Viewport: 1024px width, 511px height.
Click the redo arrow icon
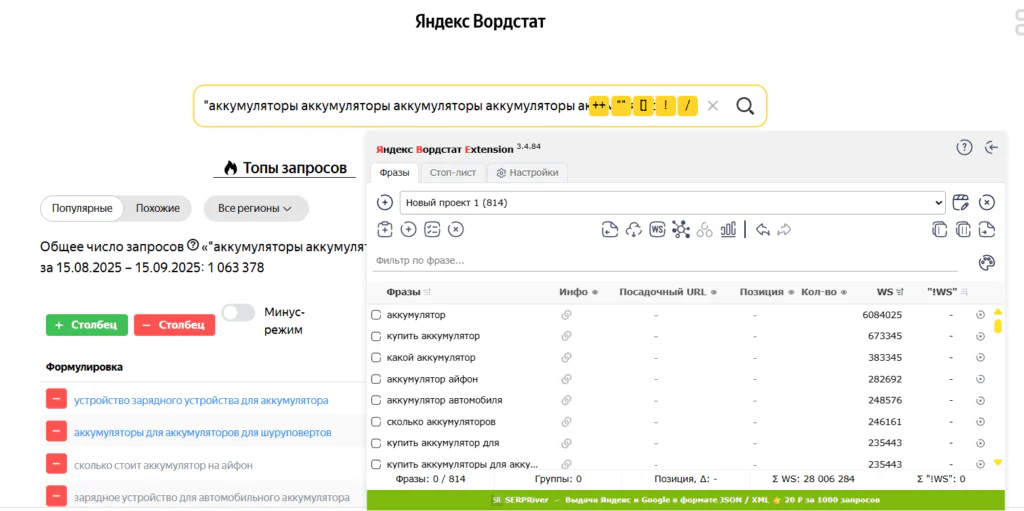click(784, 229)
